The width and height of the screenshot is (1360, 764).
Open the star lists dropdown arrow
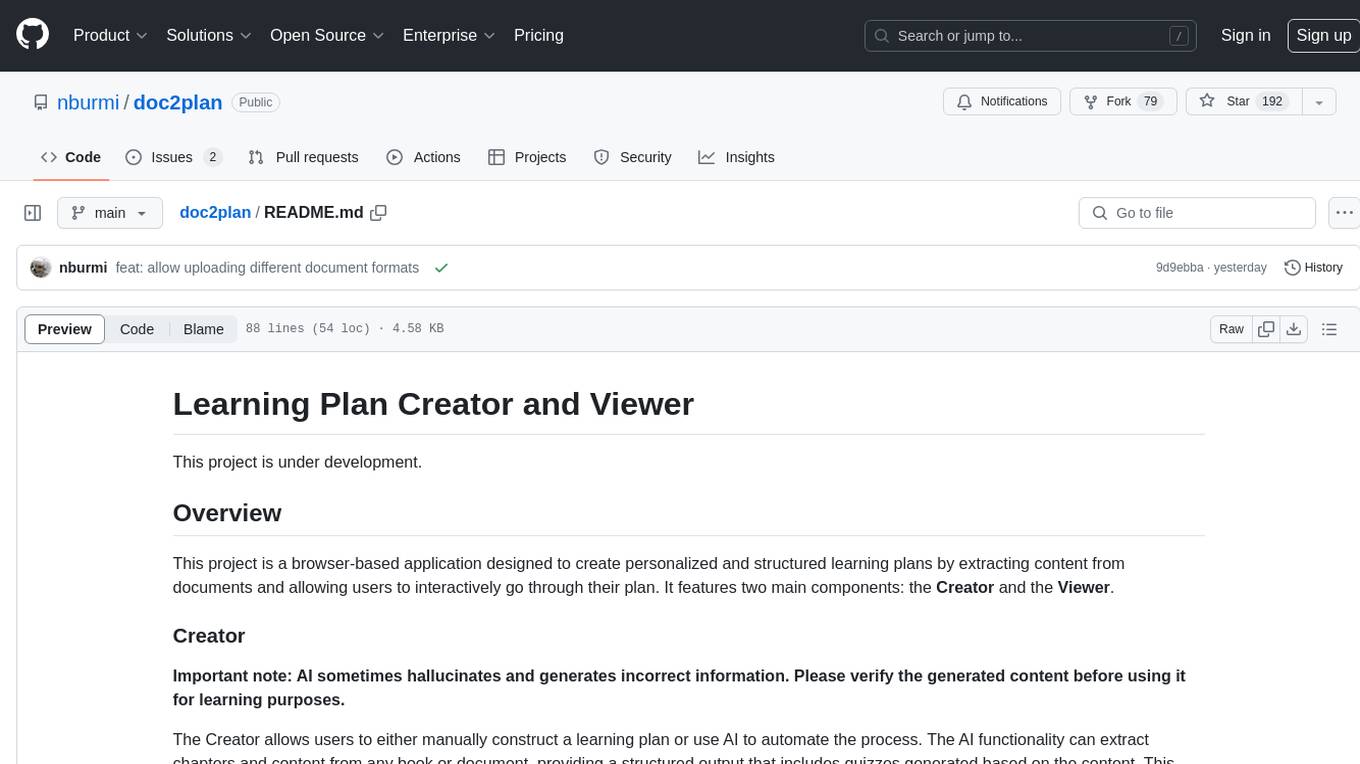coord(1319,102)
